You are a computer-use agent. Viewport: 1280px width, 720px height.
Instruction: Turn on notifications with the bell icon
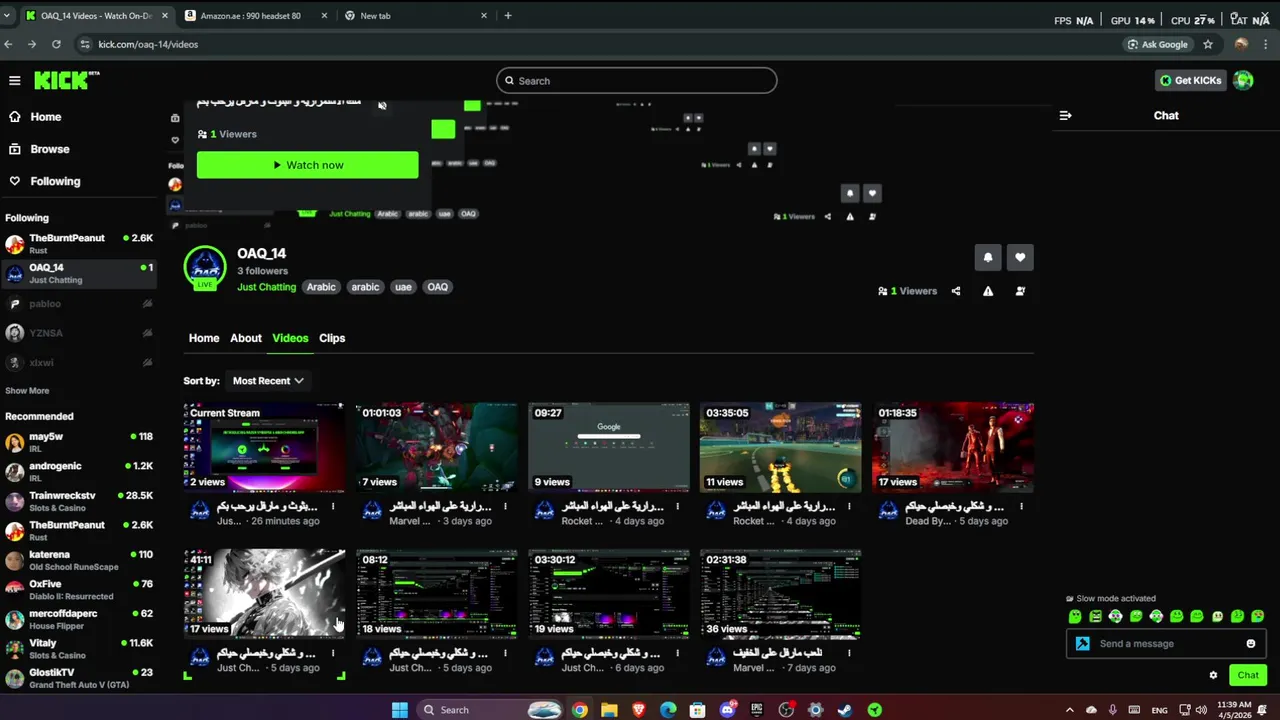[988, 257]
